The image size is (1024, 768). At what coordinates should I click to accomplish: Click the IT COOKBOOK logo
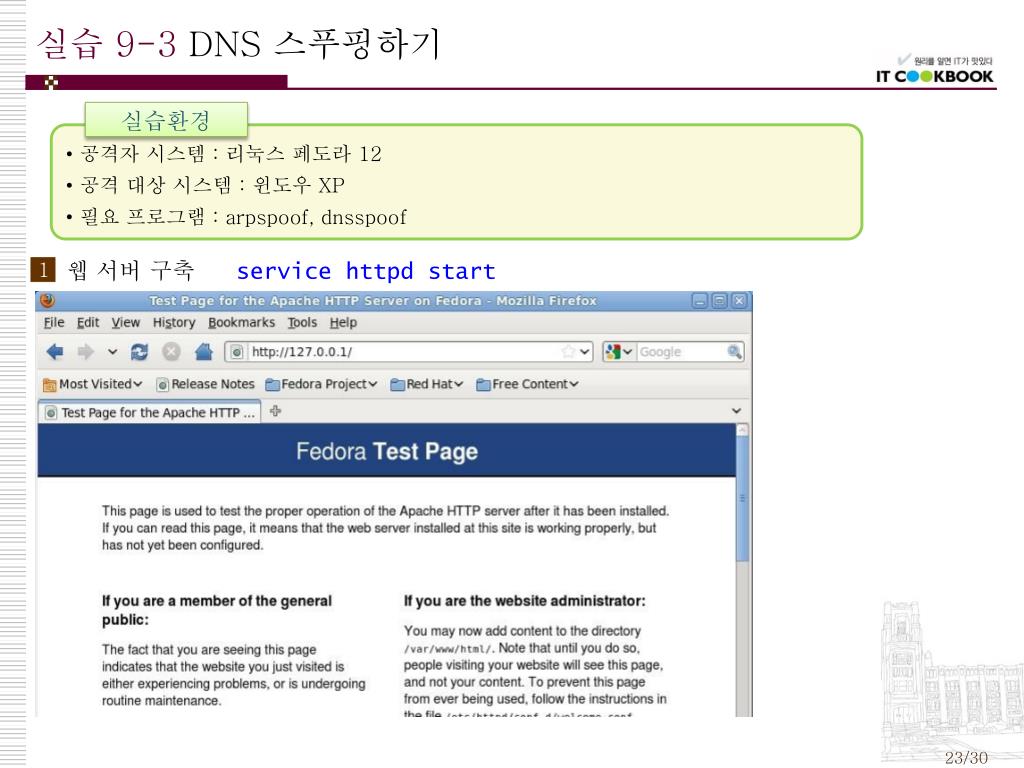[x=935, y=71]
